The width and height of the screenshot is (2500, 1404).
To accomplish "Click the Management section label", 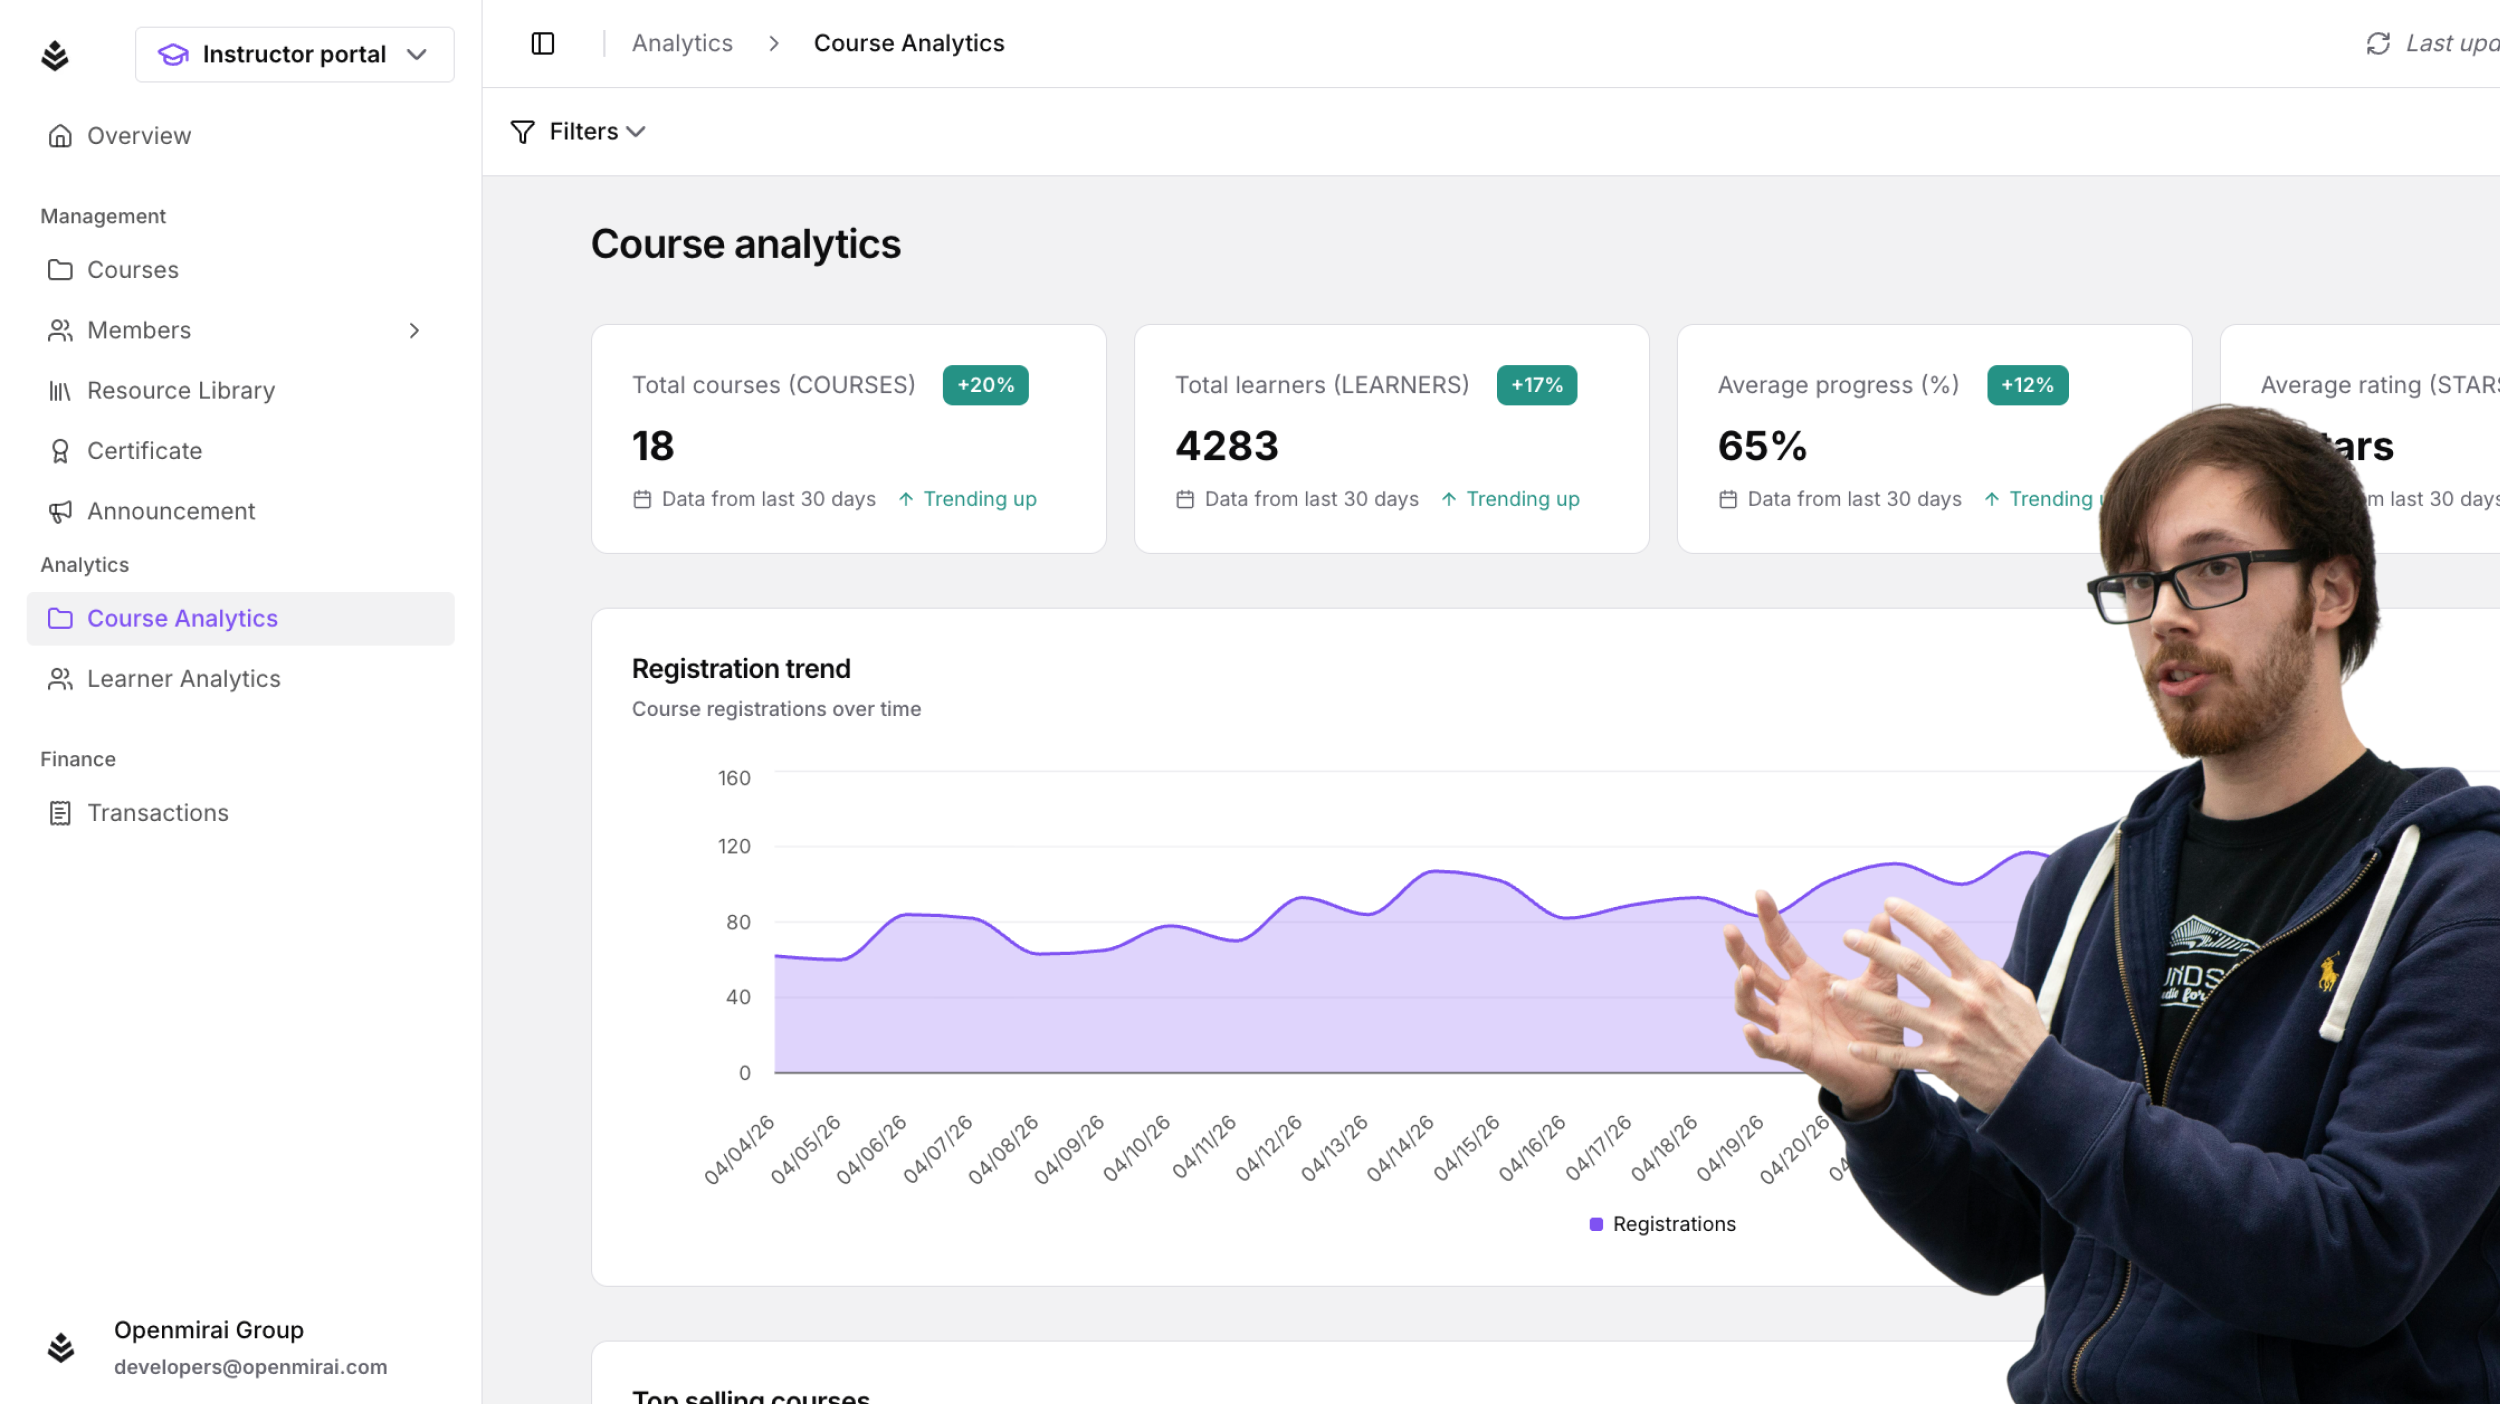I will click(103, 216).
